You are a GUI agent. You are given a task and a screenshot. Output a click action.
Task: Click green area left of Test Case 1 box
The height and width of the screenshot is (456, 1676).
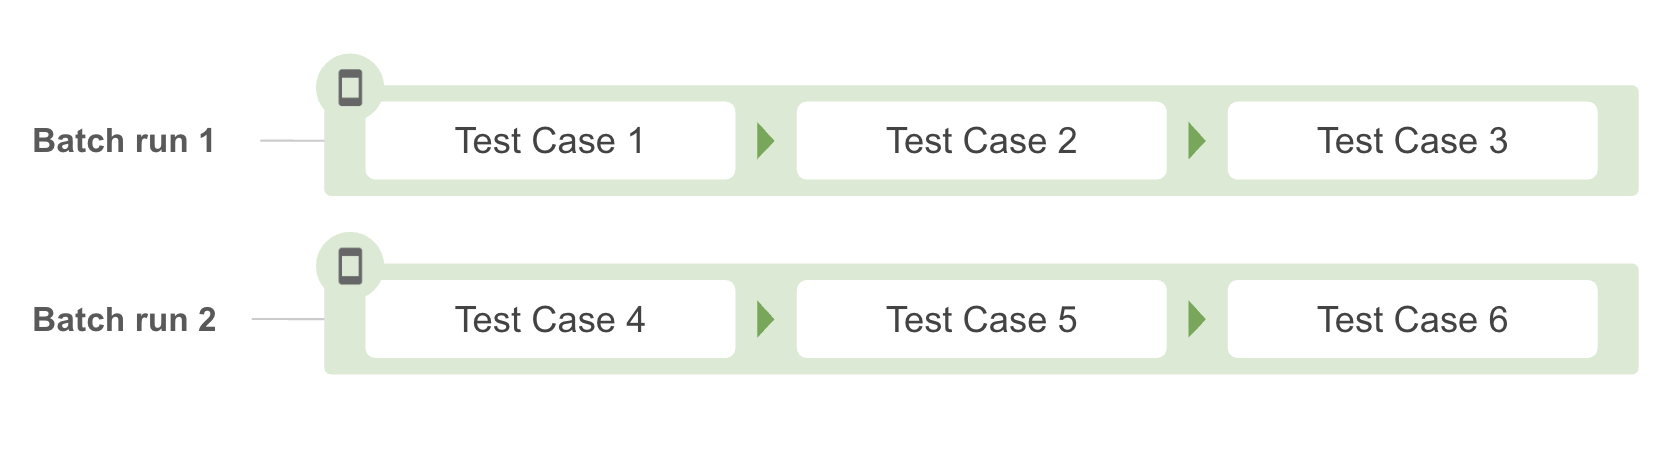coord(344,150)
